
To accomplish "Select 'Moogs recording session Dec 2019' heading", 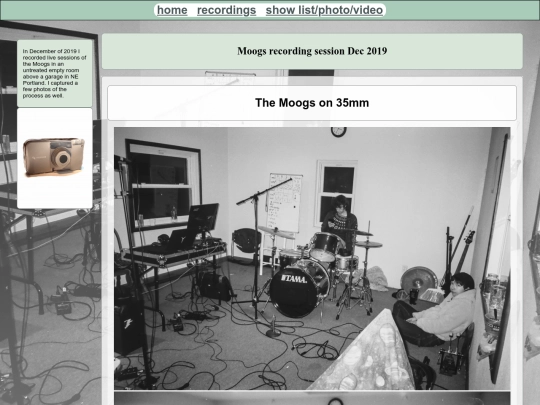I will (x=312, y=51).
